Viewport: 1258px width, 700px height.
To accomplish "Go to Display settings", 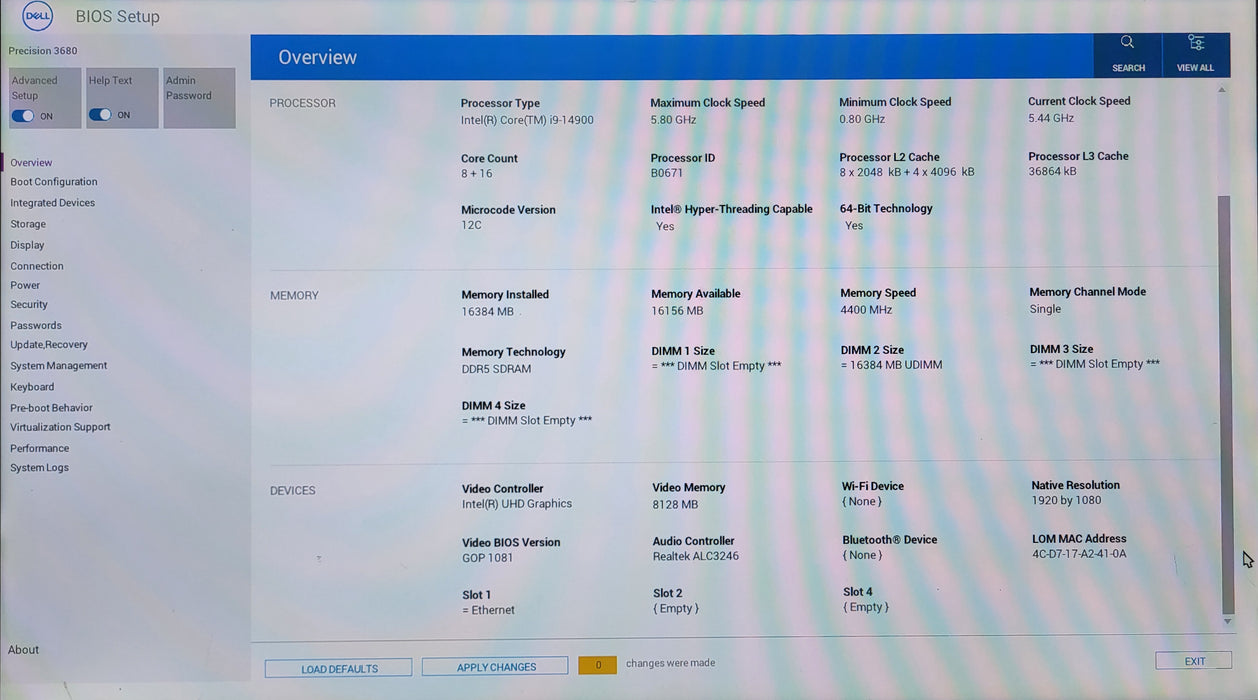I will (x=27, y=245).
